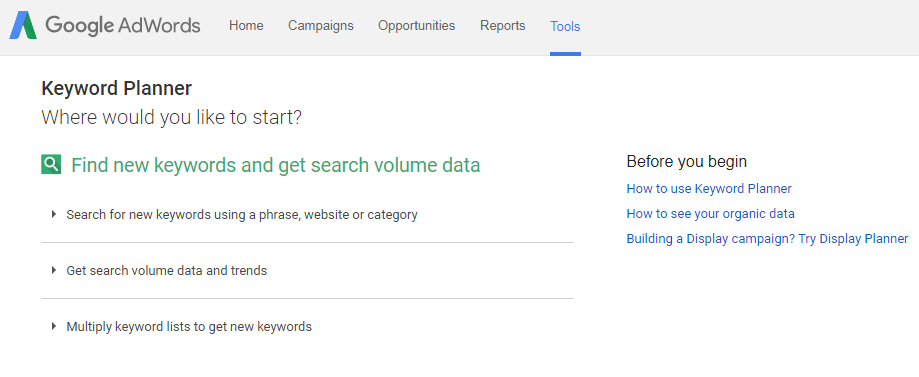Expand the 'Get search volume data' arrow
919x377 pixels.
(x=54, y=270)
